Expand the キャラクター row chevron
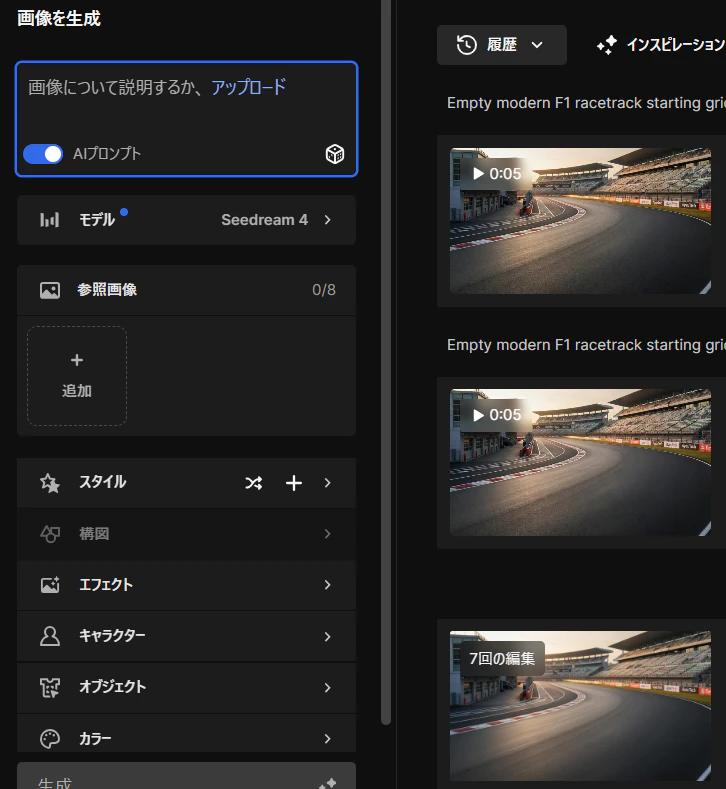Screen dimensions: 726x789 click(328, 637)
